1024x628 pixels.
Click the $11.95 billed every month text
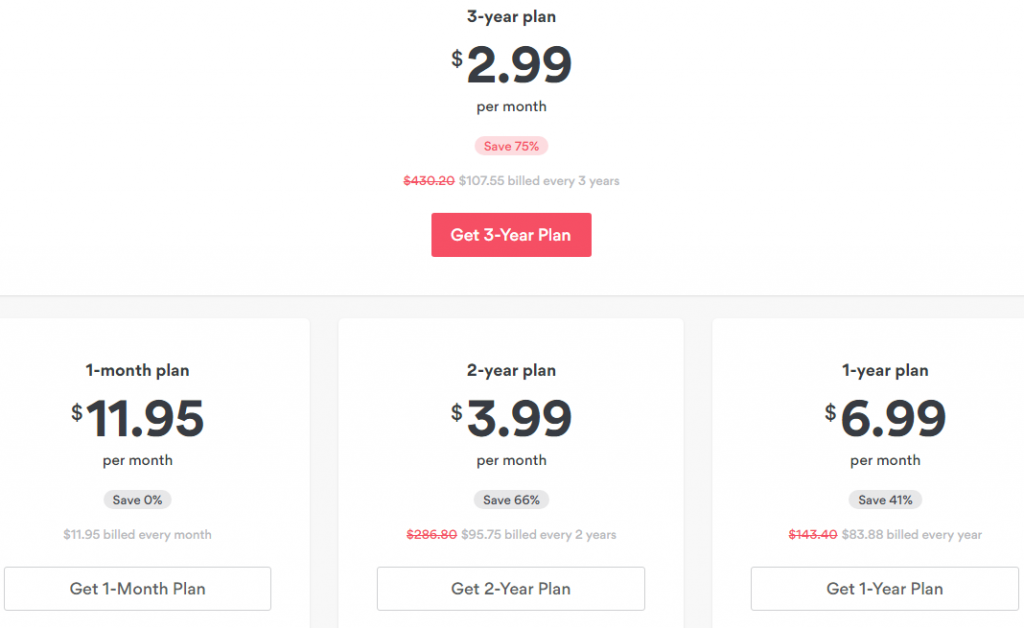coord(137,535)
